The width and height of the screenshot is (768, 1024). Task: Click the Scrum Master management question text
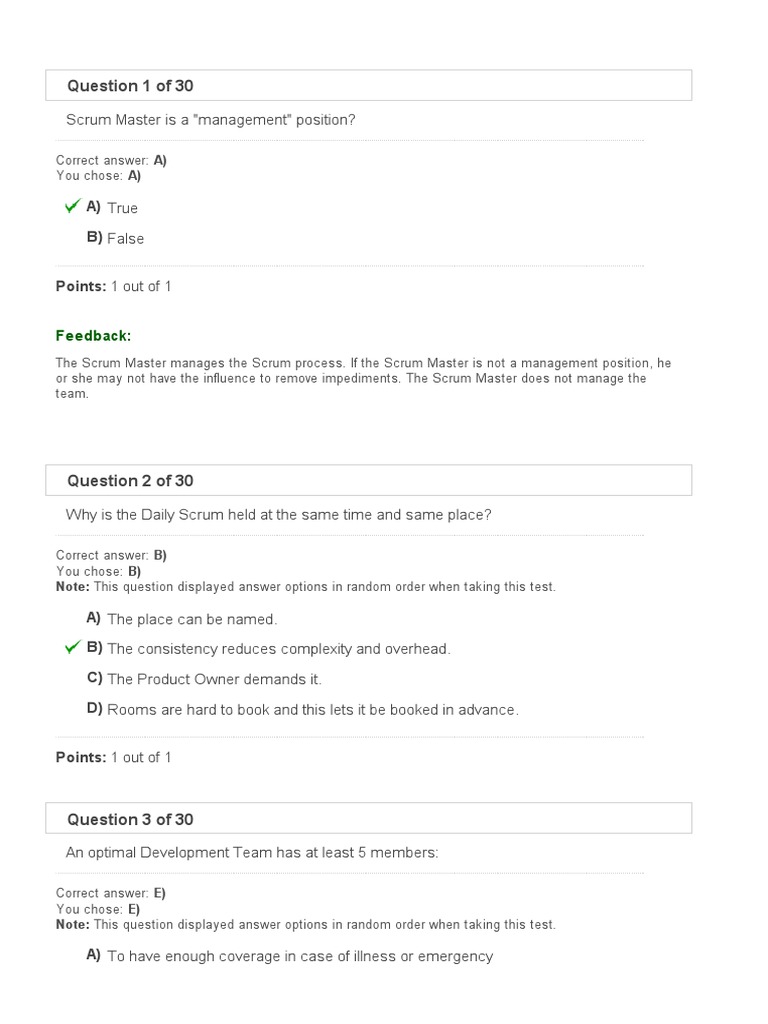210,120
